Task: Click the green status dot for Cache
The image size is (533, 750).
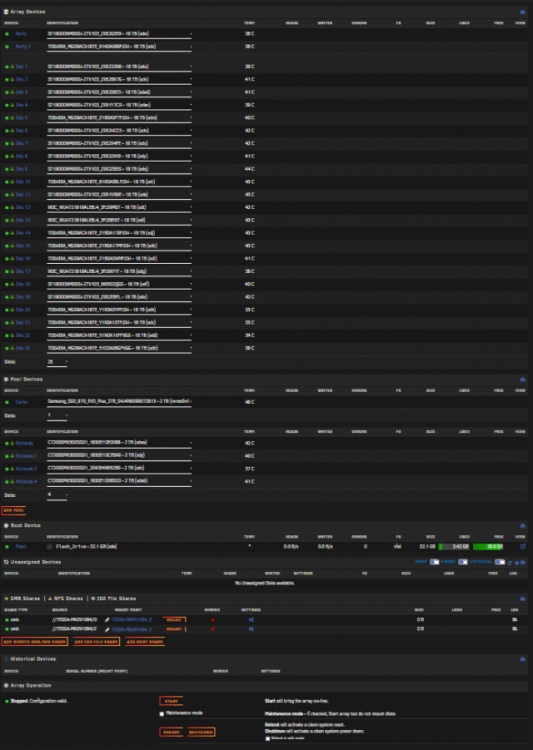Action: point(7,402)
